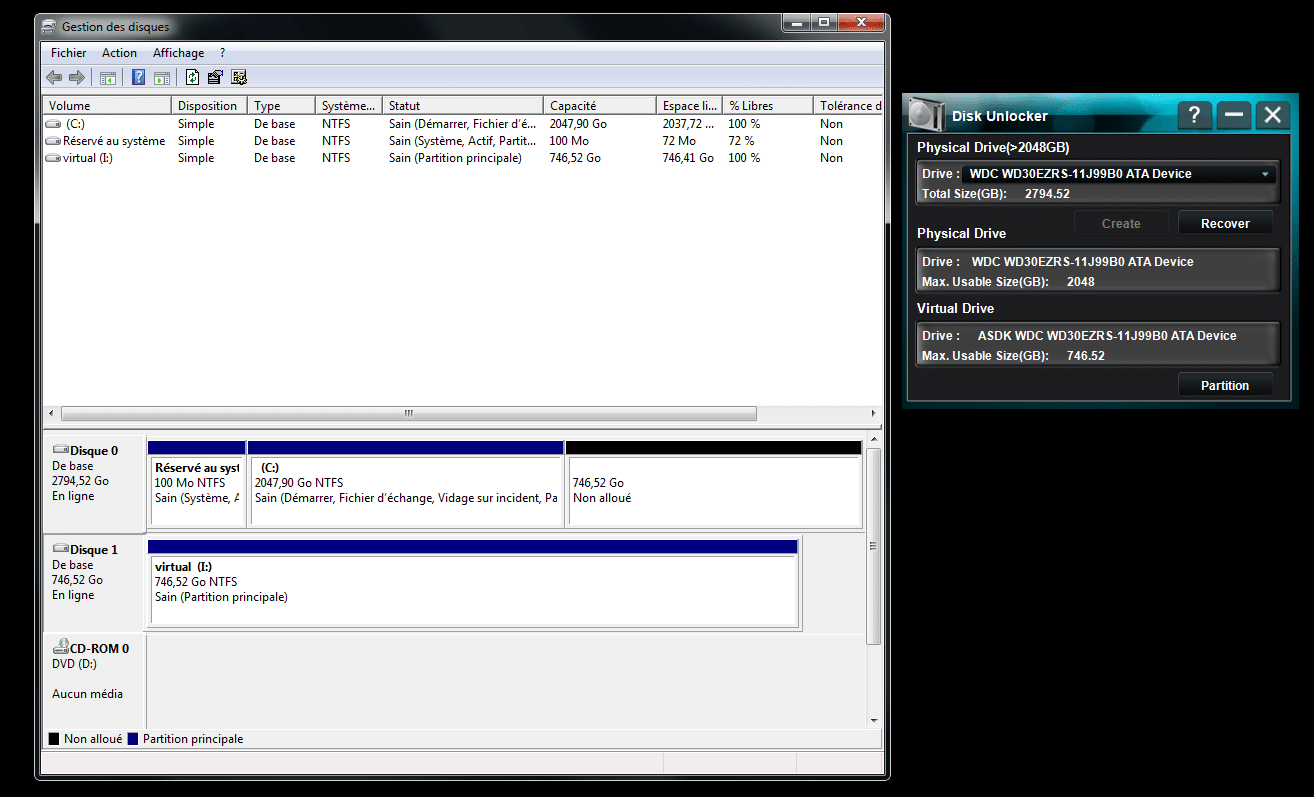The width and height of the screenshot is (1314, 797).
Task: Open Properties toolbar icon
Action: tap(215, 77)
